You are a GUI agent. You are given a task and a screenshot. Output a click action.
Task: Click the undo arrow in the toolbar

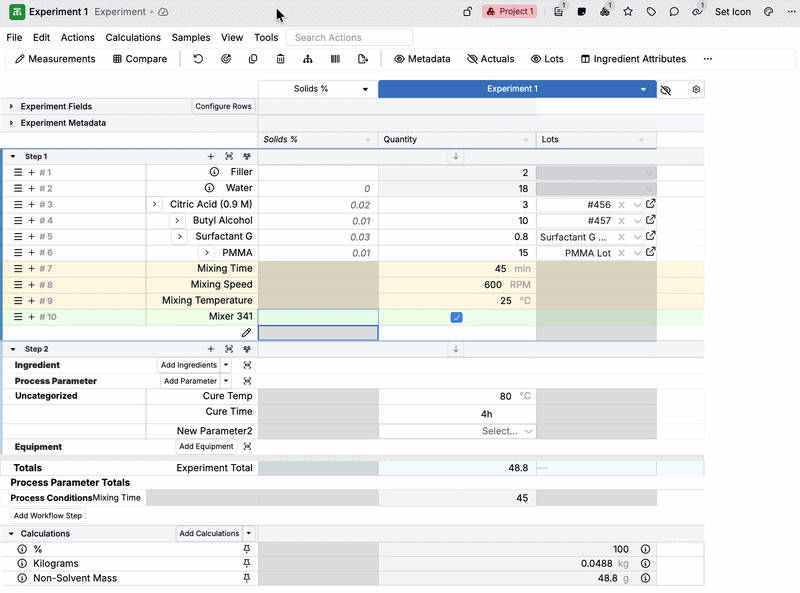[x=198, y=59]
